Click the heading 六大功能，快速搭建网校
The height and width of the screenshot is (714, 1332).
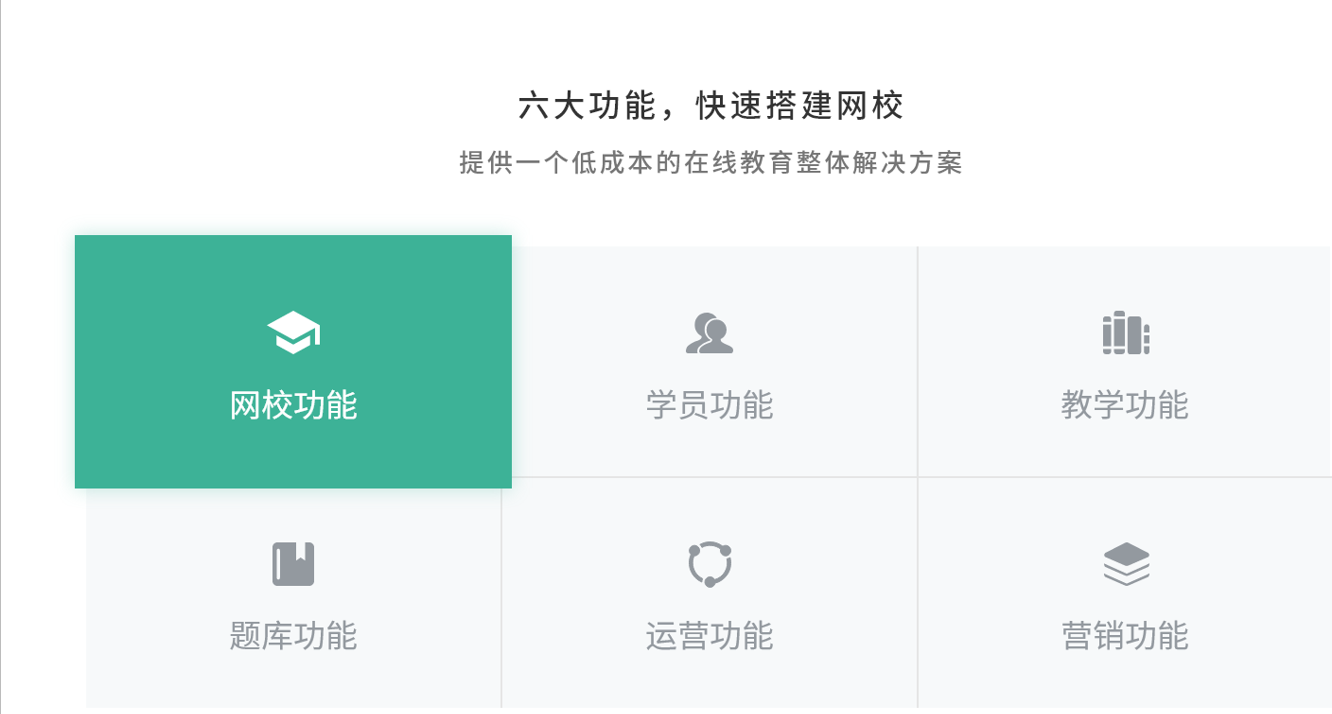[710, 106]
